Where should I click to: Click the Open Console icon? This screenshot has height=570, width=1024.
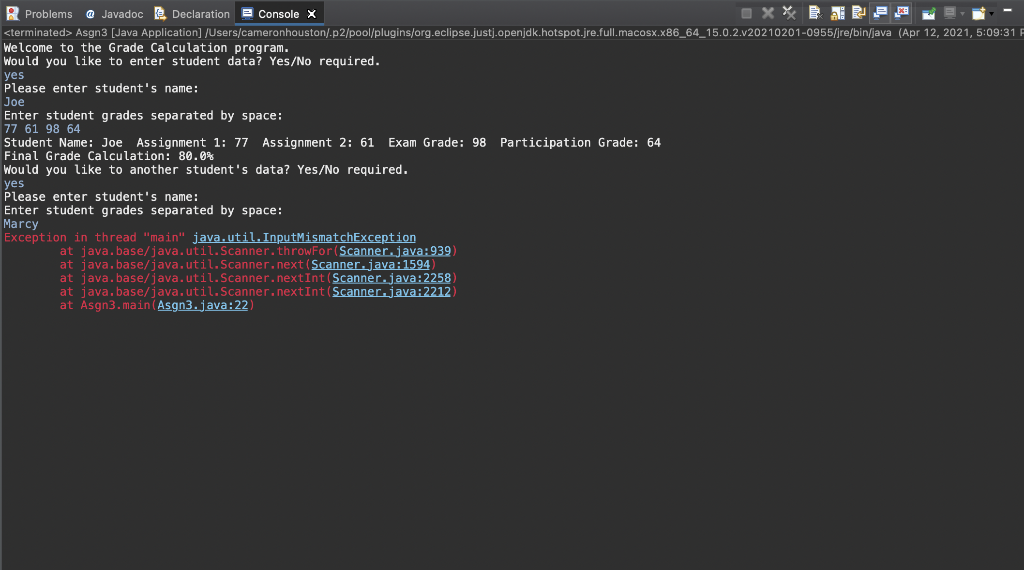[978, 13]
